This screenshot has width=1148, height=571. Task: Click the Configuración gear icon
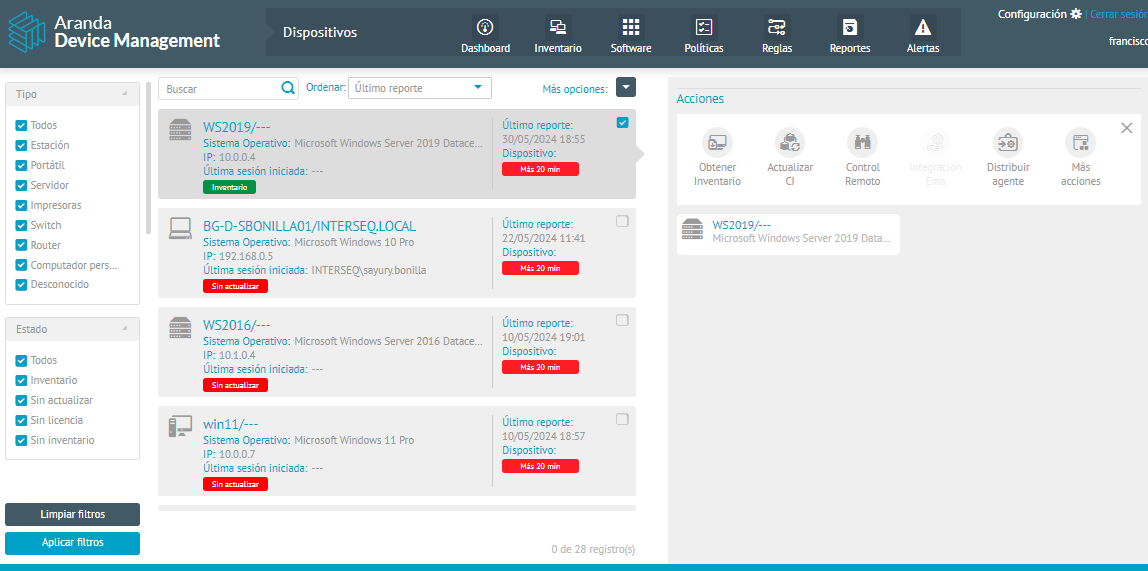(1076, 14)
